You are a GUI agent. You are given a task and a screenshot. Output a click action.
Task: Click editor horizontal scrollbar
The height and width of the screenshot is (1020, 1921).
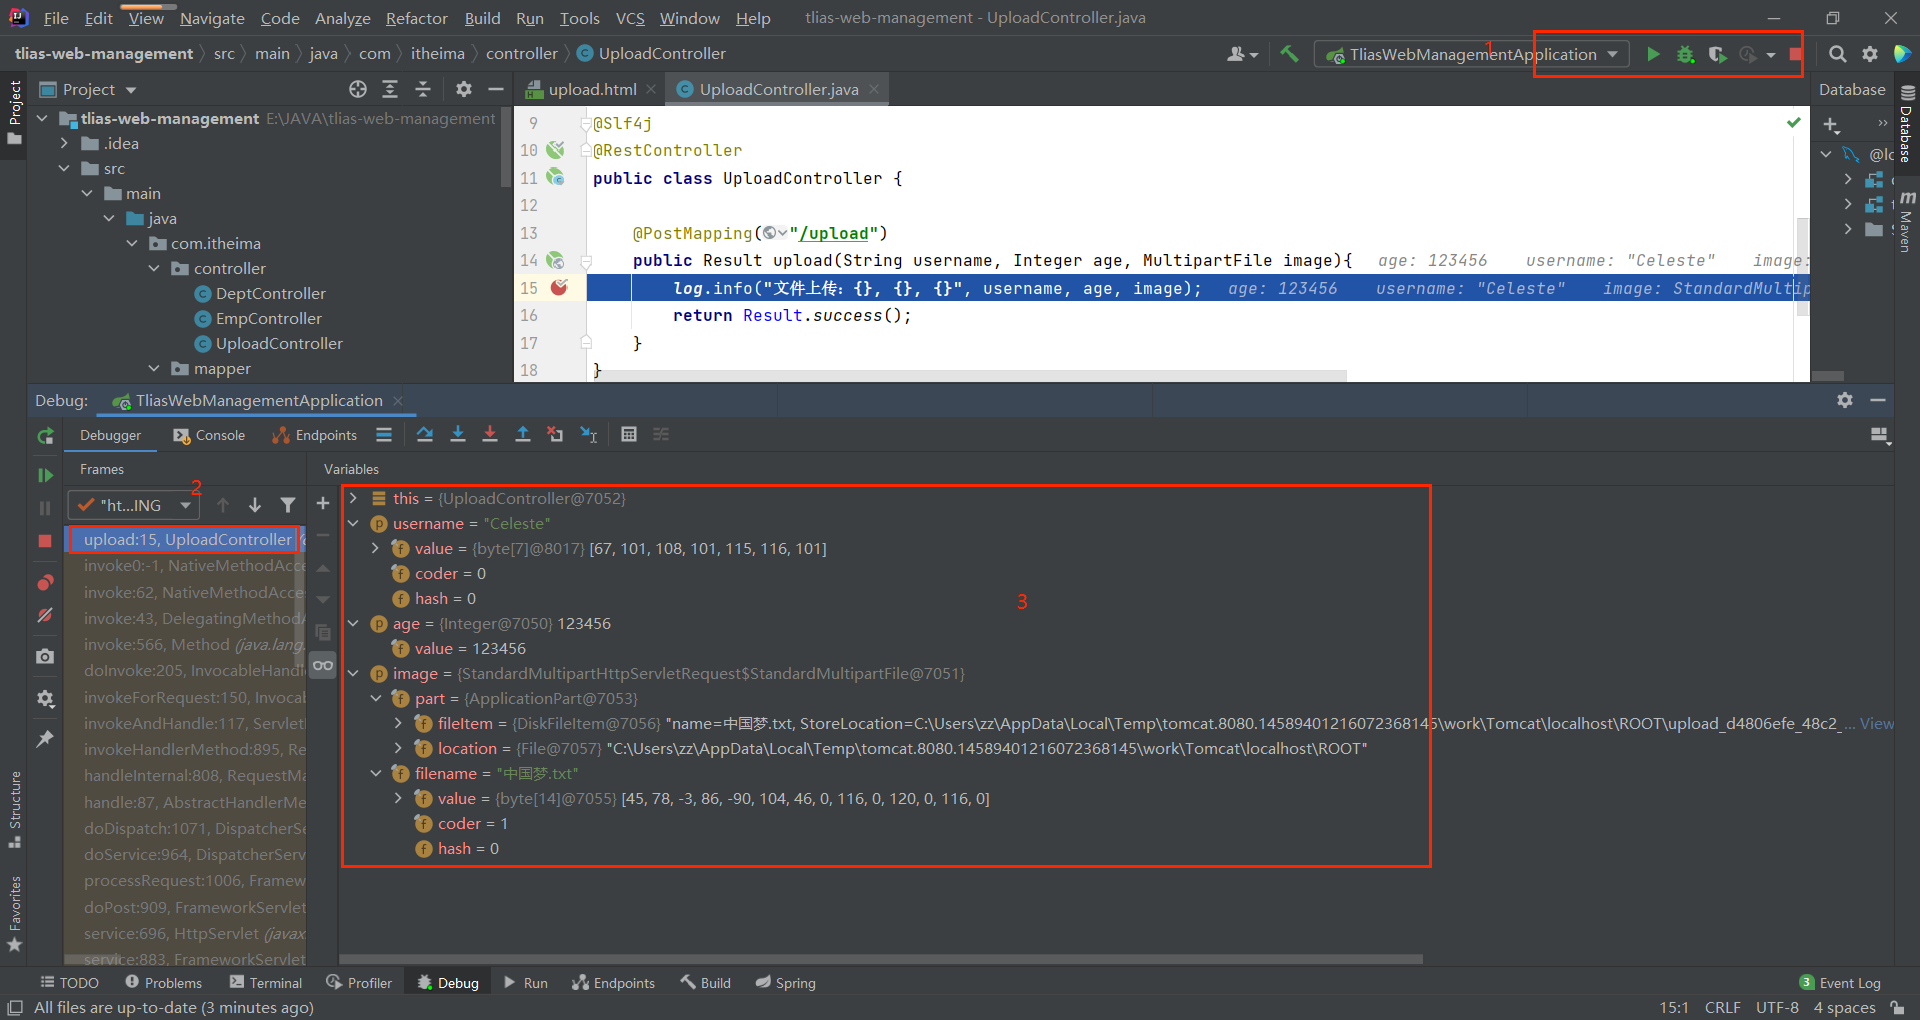tap(972, 376)
